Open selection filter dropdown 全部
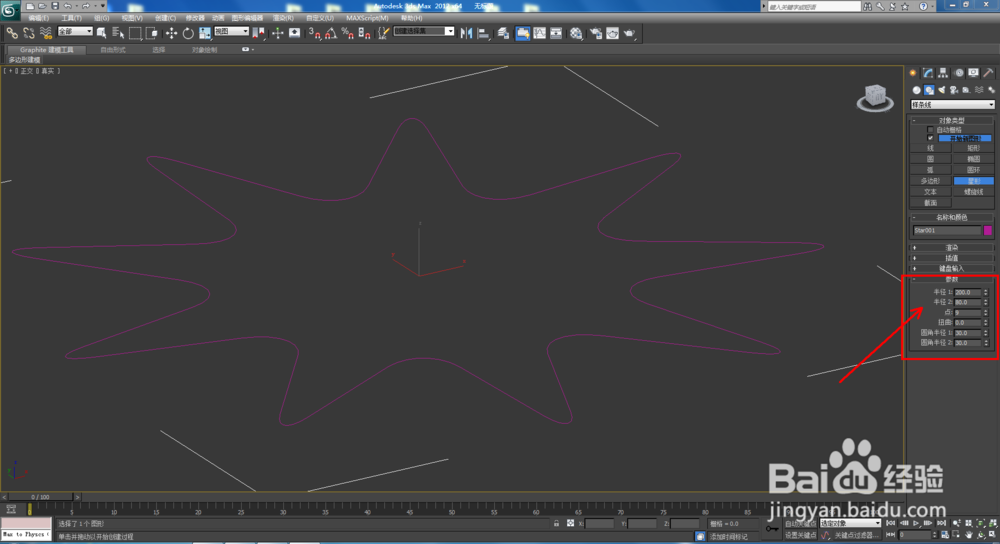This screenshot has height=544, width=1000. [75, 31]
